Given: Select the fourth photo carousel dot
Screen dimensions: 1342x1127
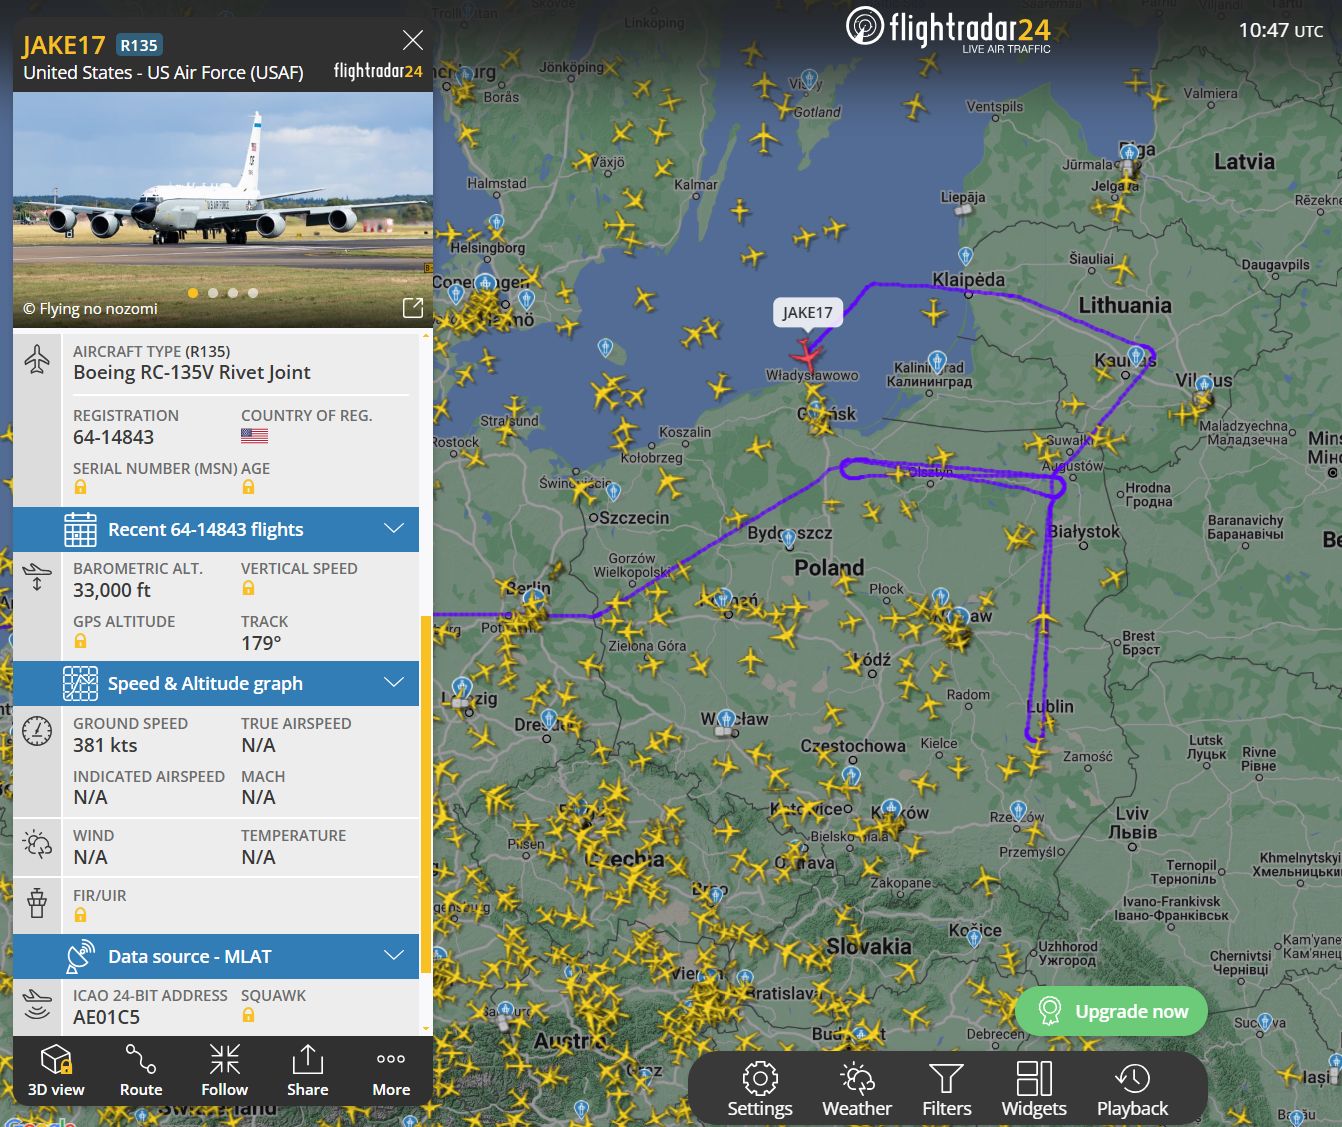Looking at the screenshot, I should (253, 293).
